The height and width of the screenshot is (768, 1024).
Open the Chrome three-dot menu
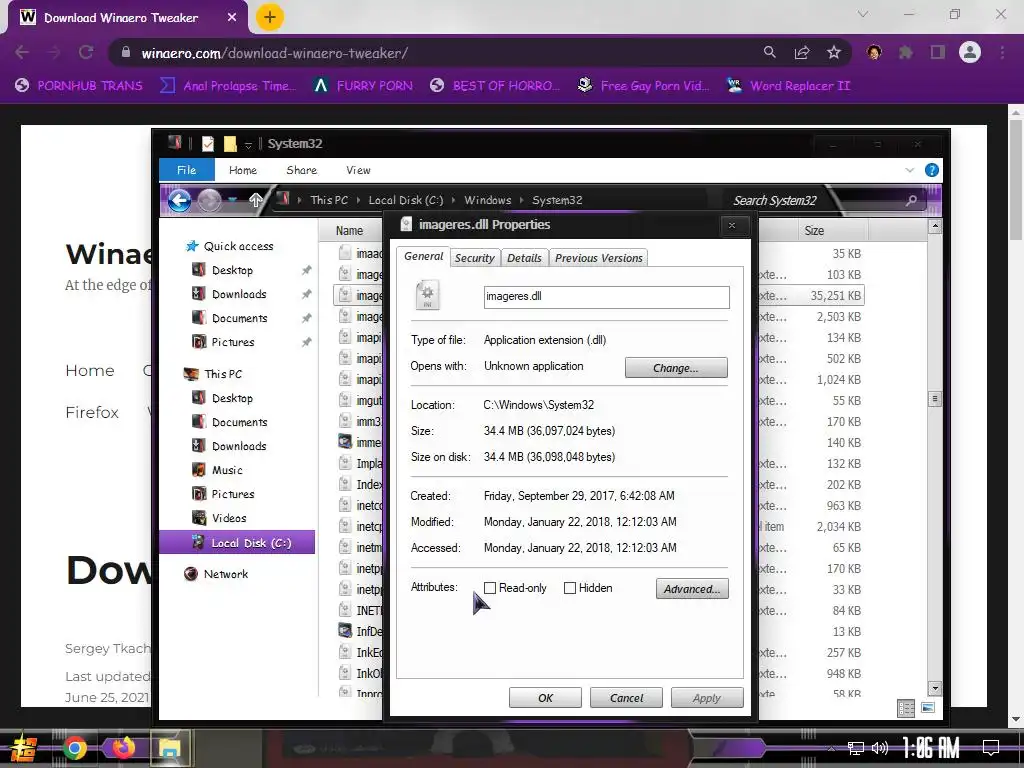click(1002, 52)
